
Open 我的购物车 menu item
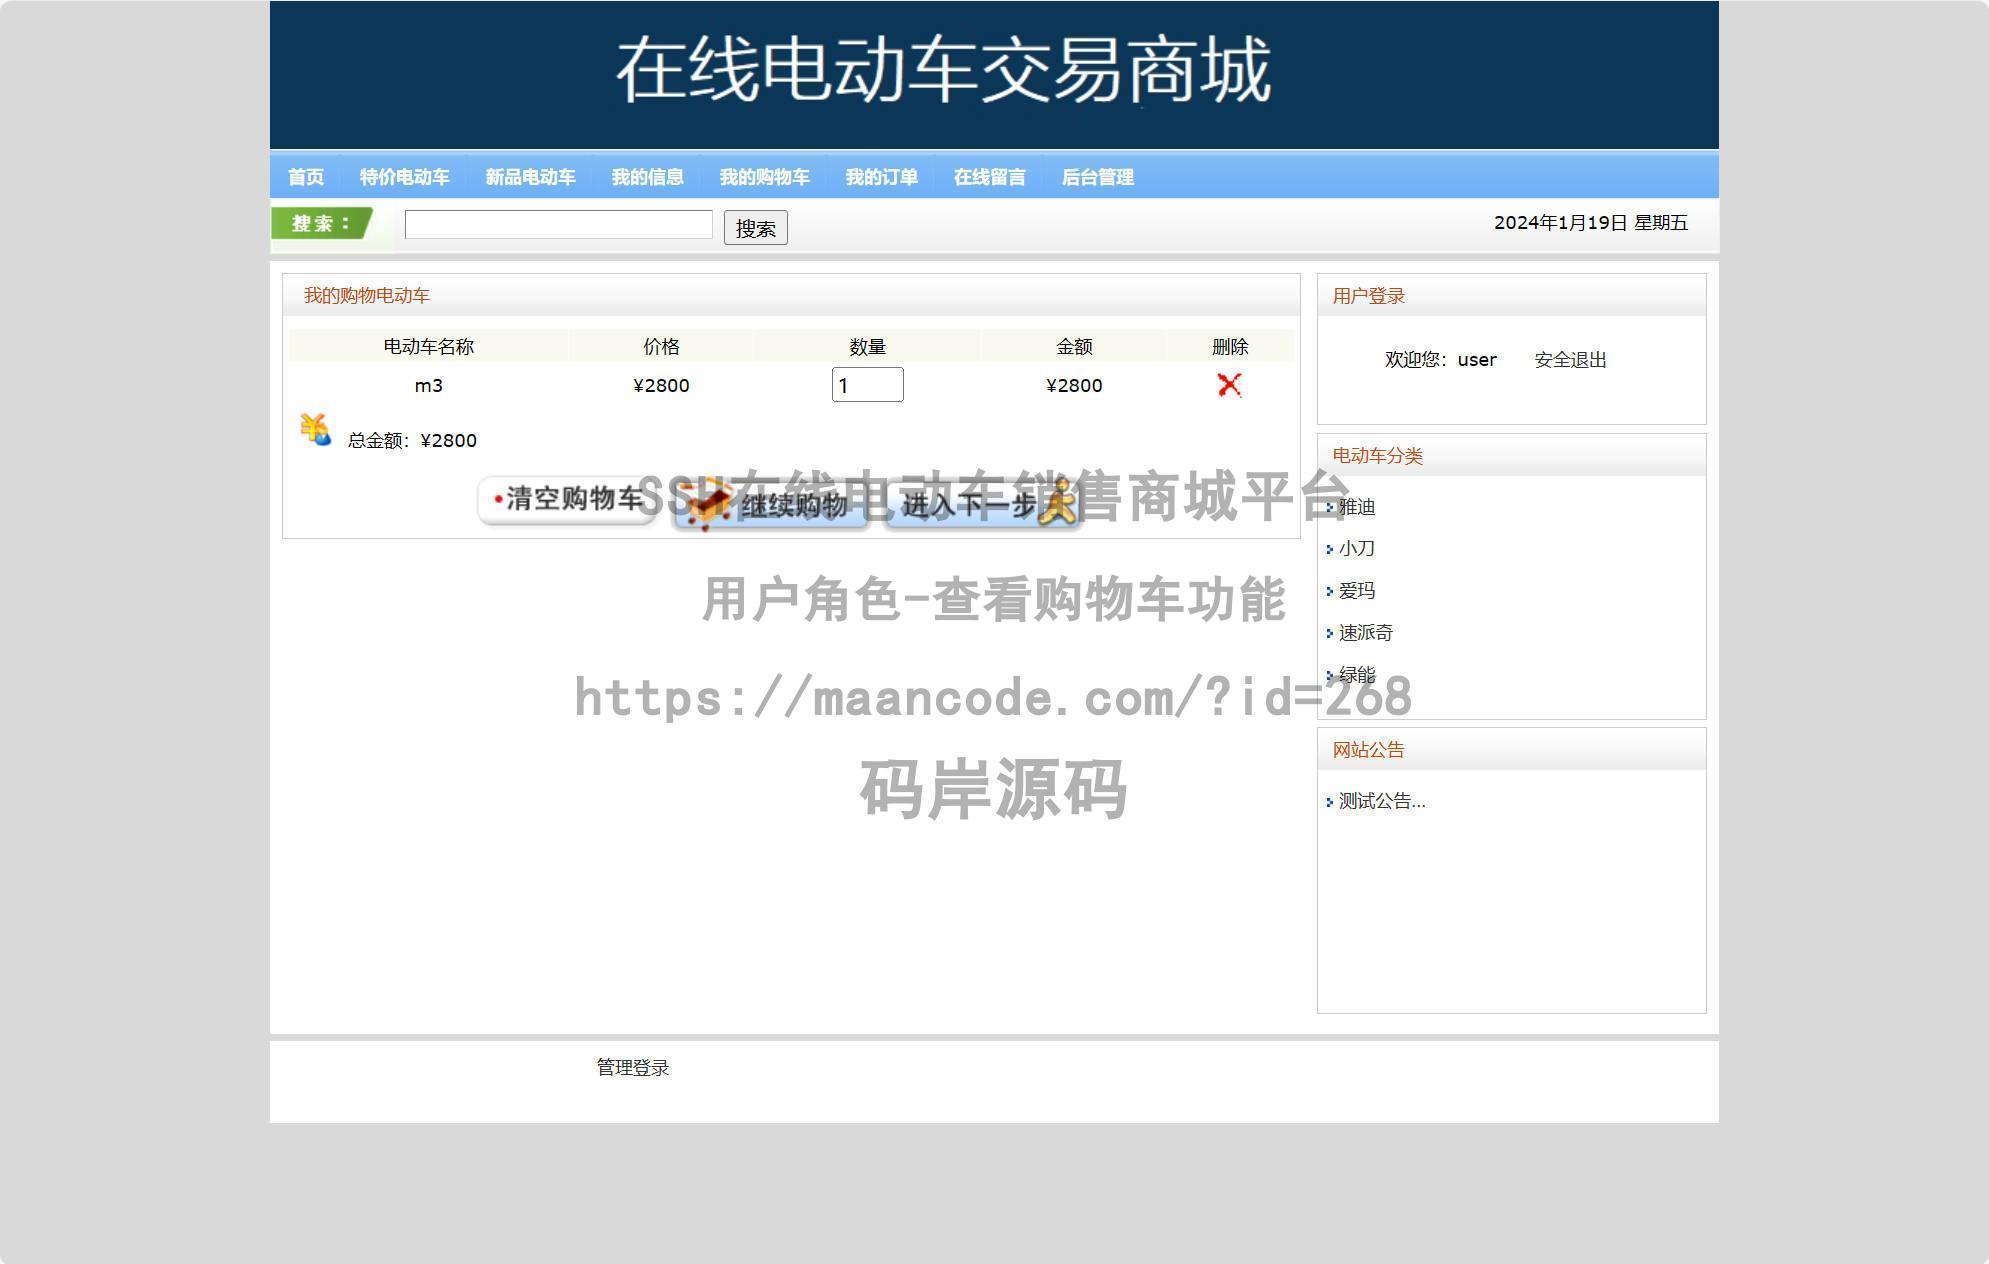point(765,177)
